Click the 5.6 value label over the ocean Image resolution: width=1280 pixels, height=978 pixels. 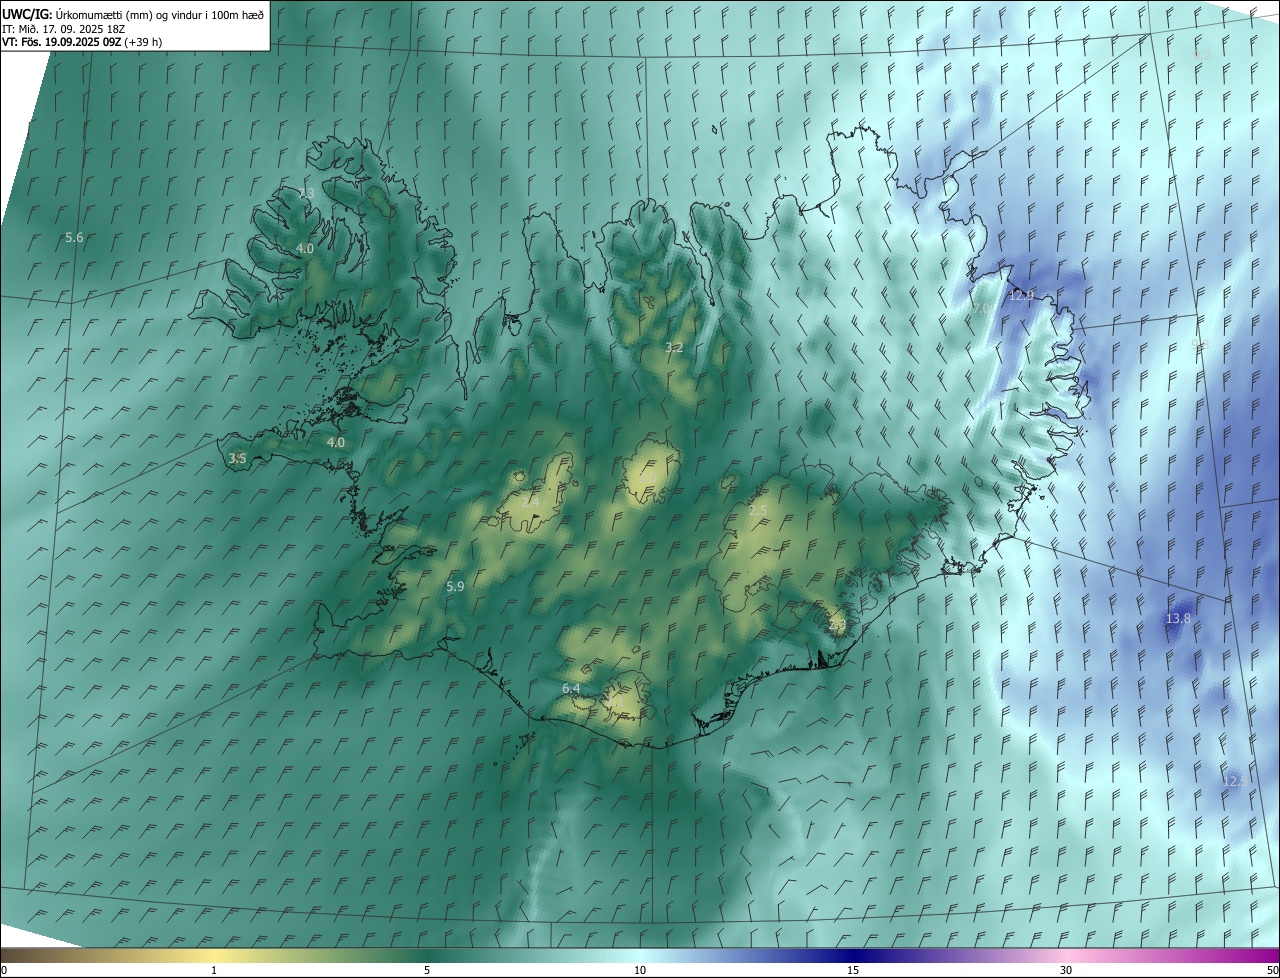74,238
